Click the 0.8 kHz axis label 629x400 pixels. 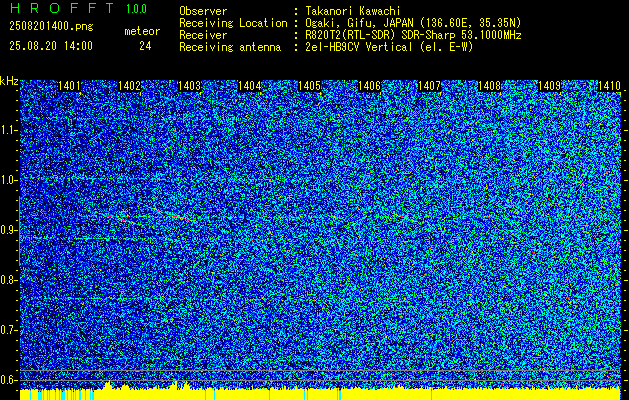(8, 280)
